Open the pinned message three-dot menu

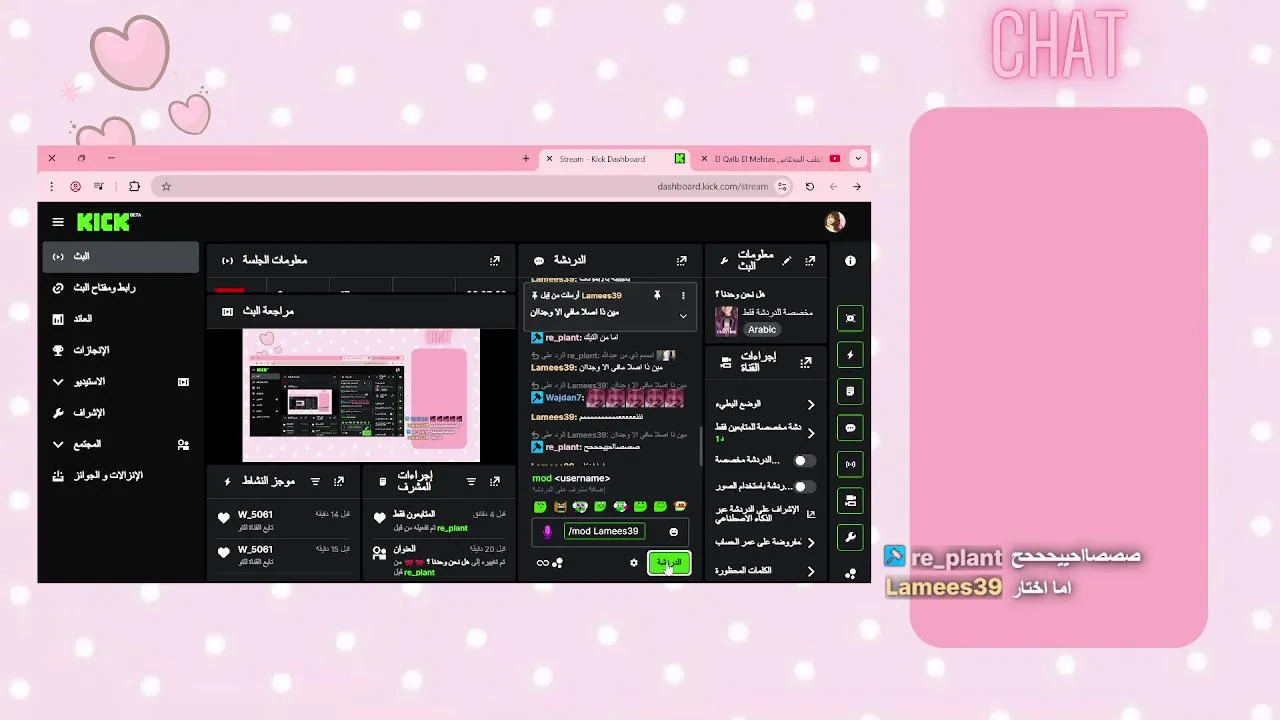(683, 296)
